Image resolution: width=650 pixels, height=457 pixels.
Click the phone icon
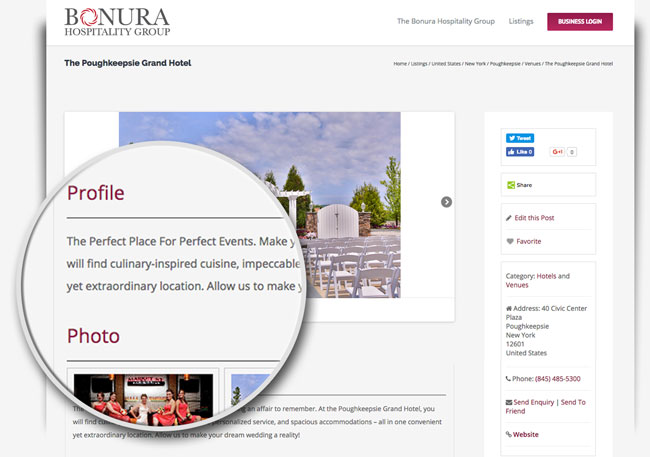508,379
